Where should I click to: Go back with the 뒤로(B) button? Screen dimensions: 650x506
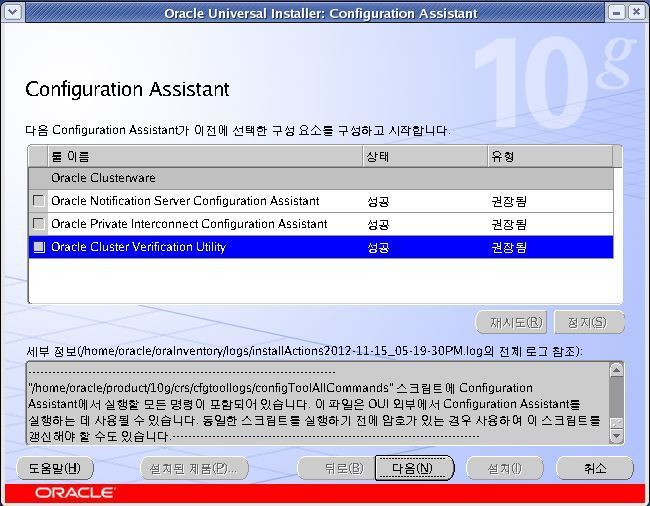coord(335,468)
